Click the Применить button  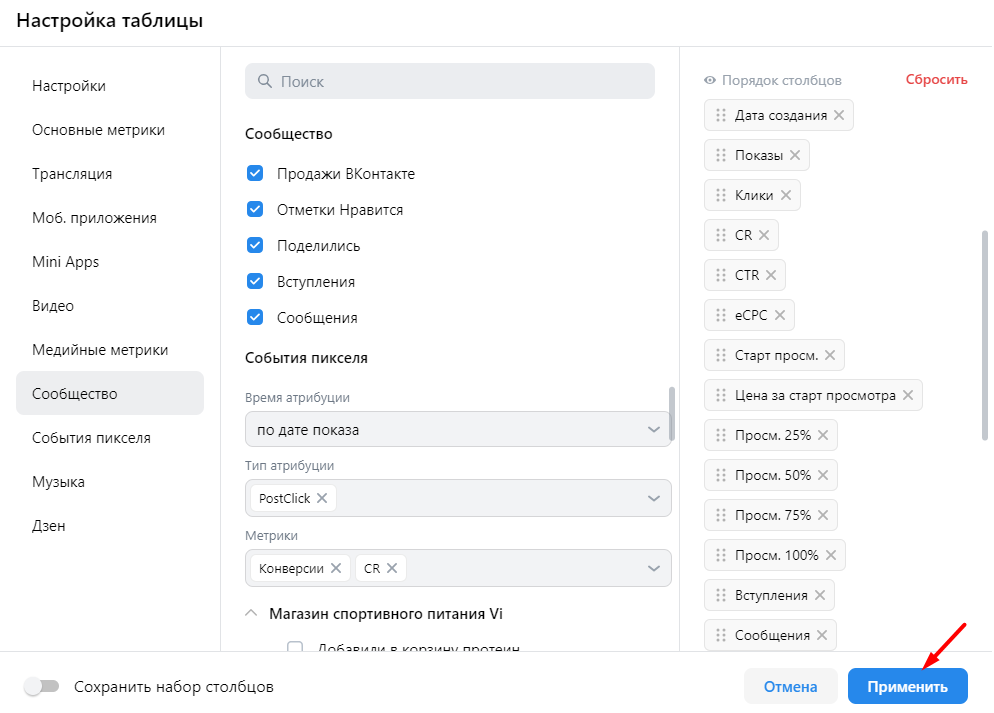coord(907,687)
